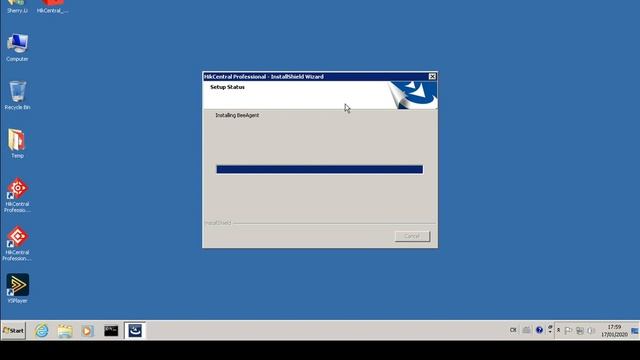Switch to command prompt taskbar window
Screen dimensions: 640x360
[x=111, y=331]
